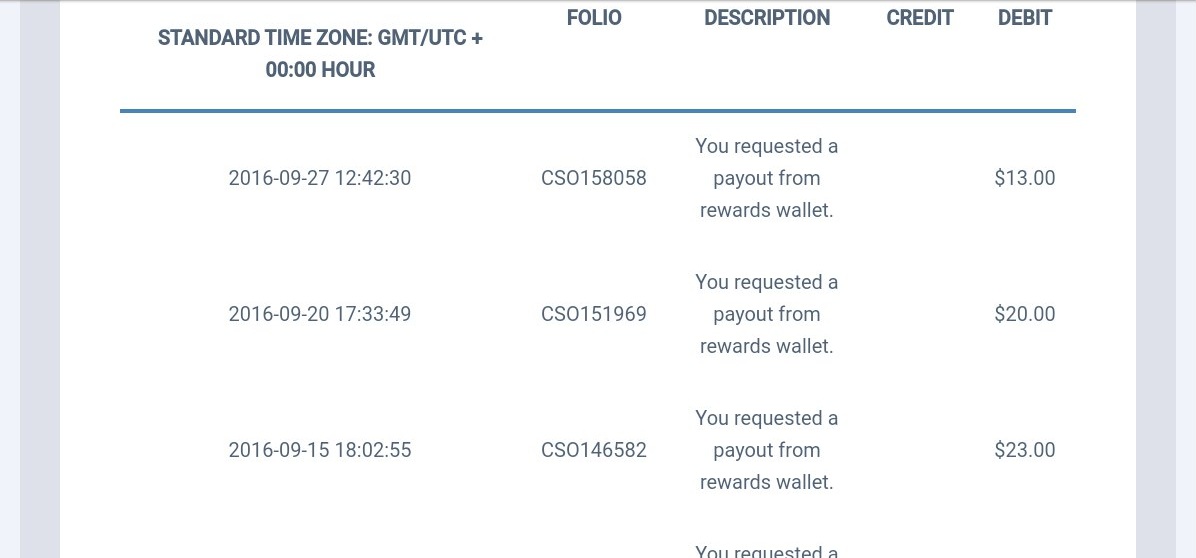Select folio number CSO146582
Screen dimensions: 1196x558
point(594,450)
